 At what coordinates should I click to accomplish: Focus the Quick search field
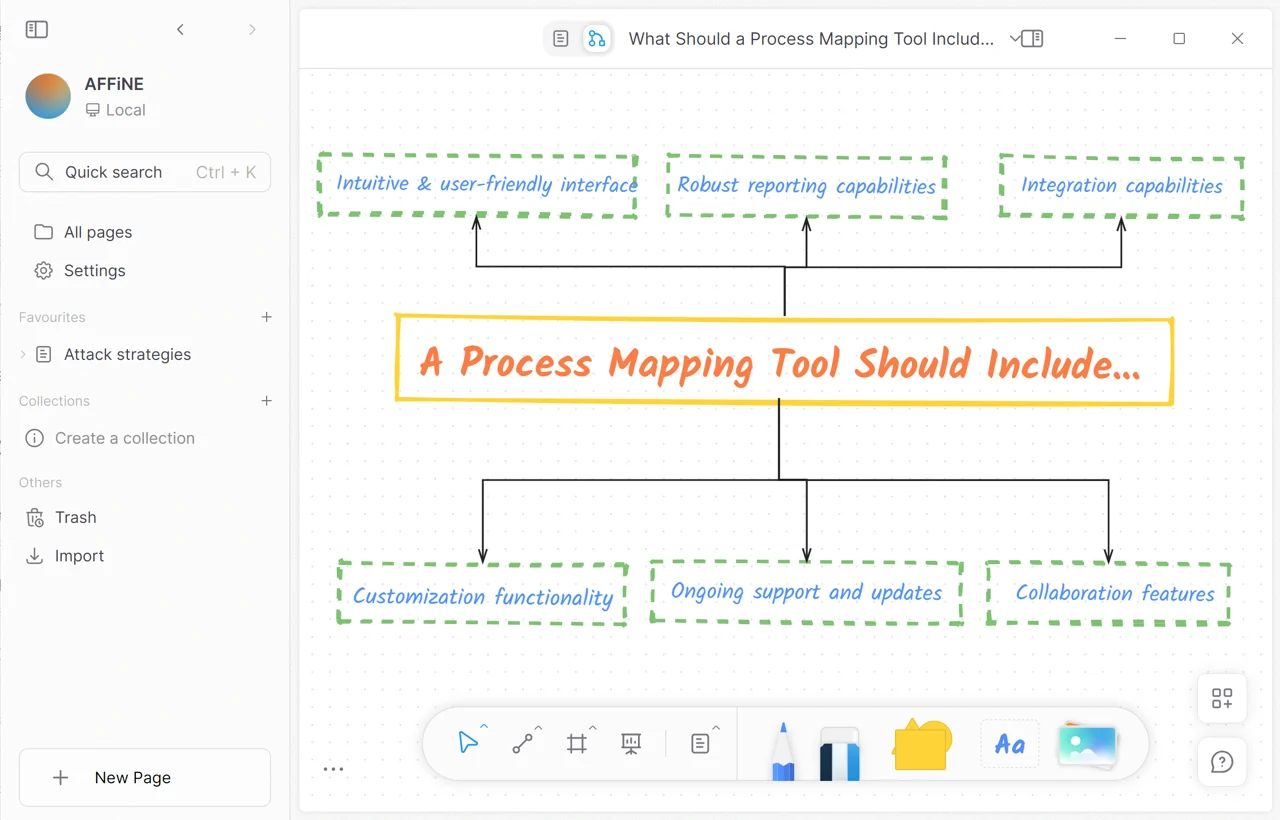click(x=145, y=172)
